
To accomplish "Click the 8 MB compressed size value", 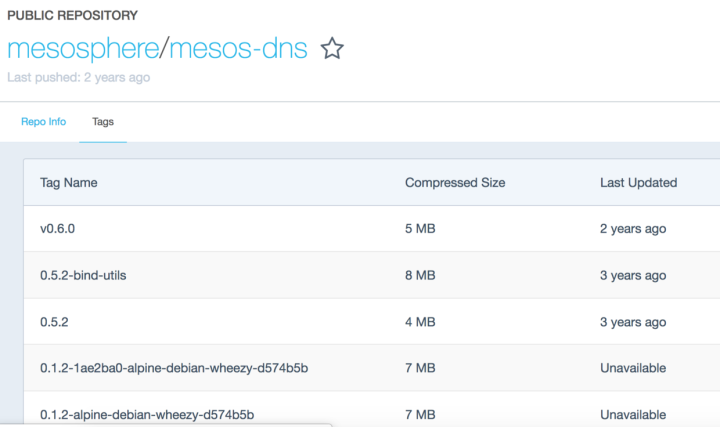I will click(420, 275).
